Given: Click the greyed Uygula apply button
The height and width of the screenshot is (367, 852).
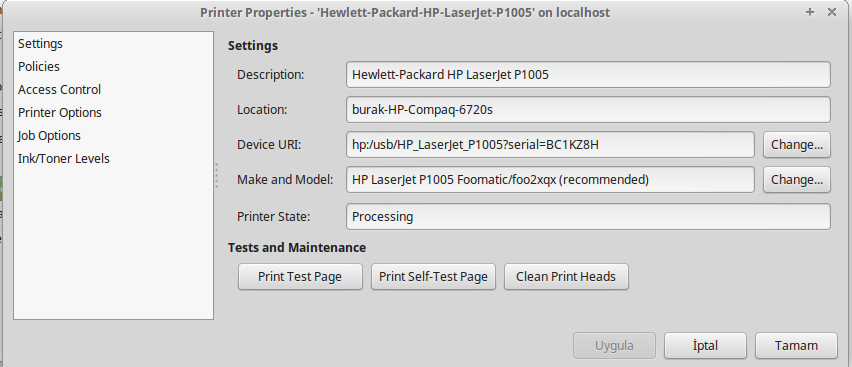Looking at the screenshot, I should 614,346.
